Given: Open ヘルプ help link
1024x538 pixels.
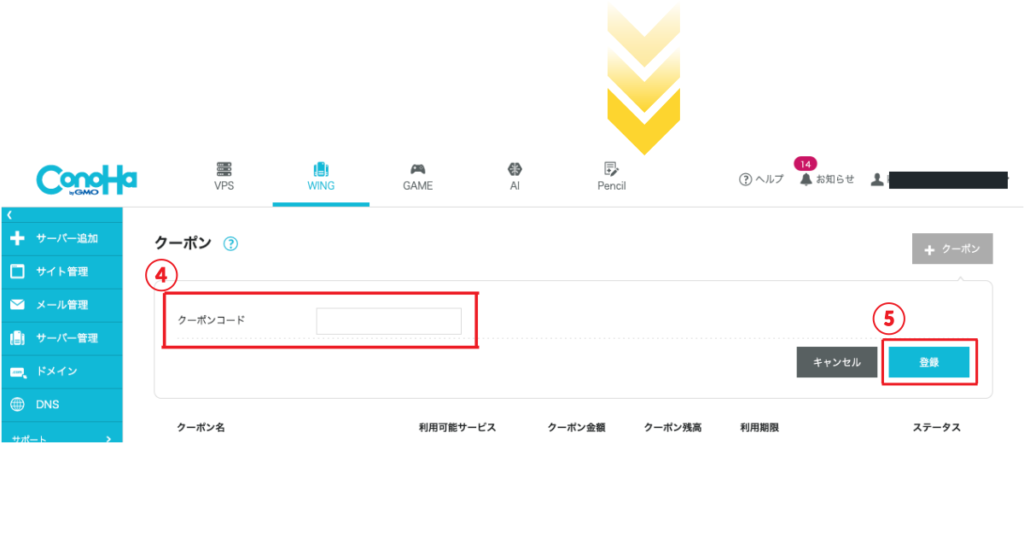Looking at the screenshot, I should tap(761, 179).
